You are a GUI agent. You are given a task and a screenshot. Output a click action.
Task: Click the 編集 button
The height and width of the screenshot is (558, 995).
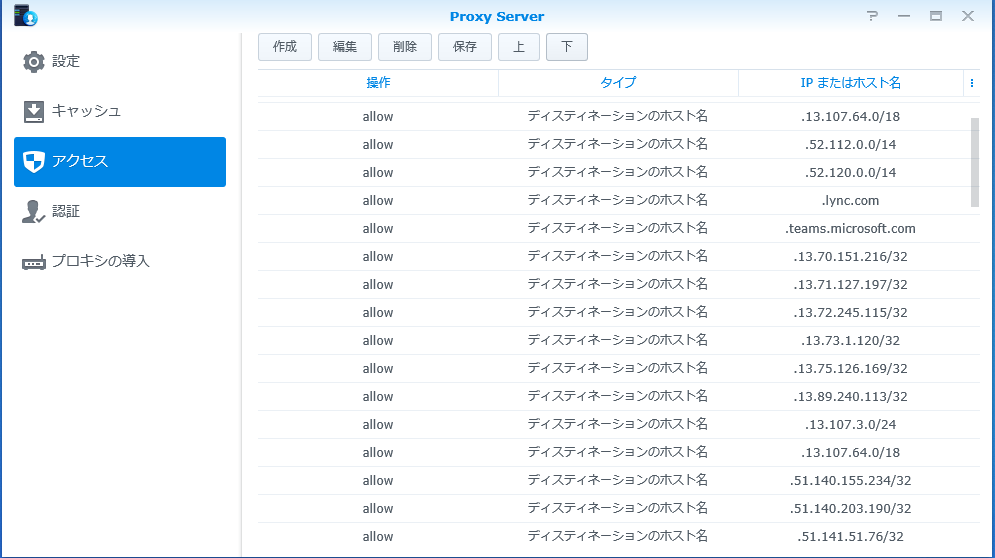point(345,47)
